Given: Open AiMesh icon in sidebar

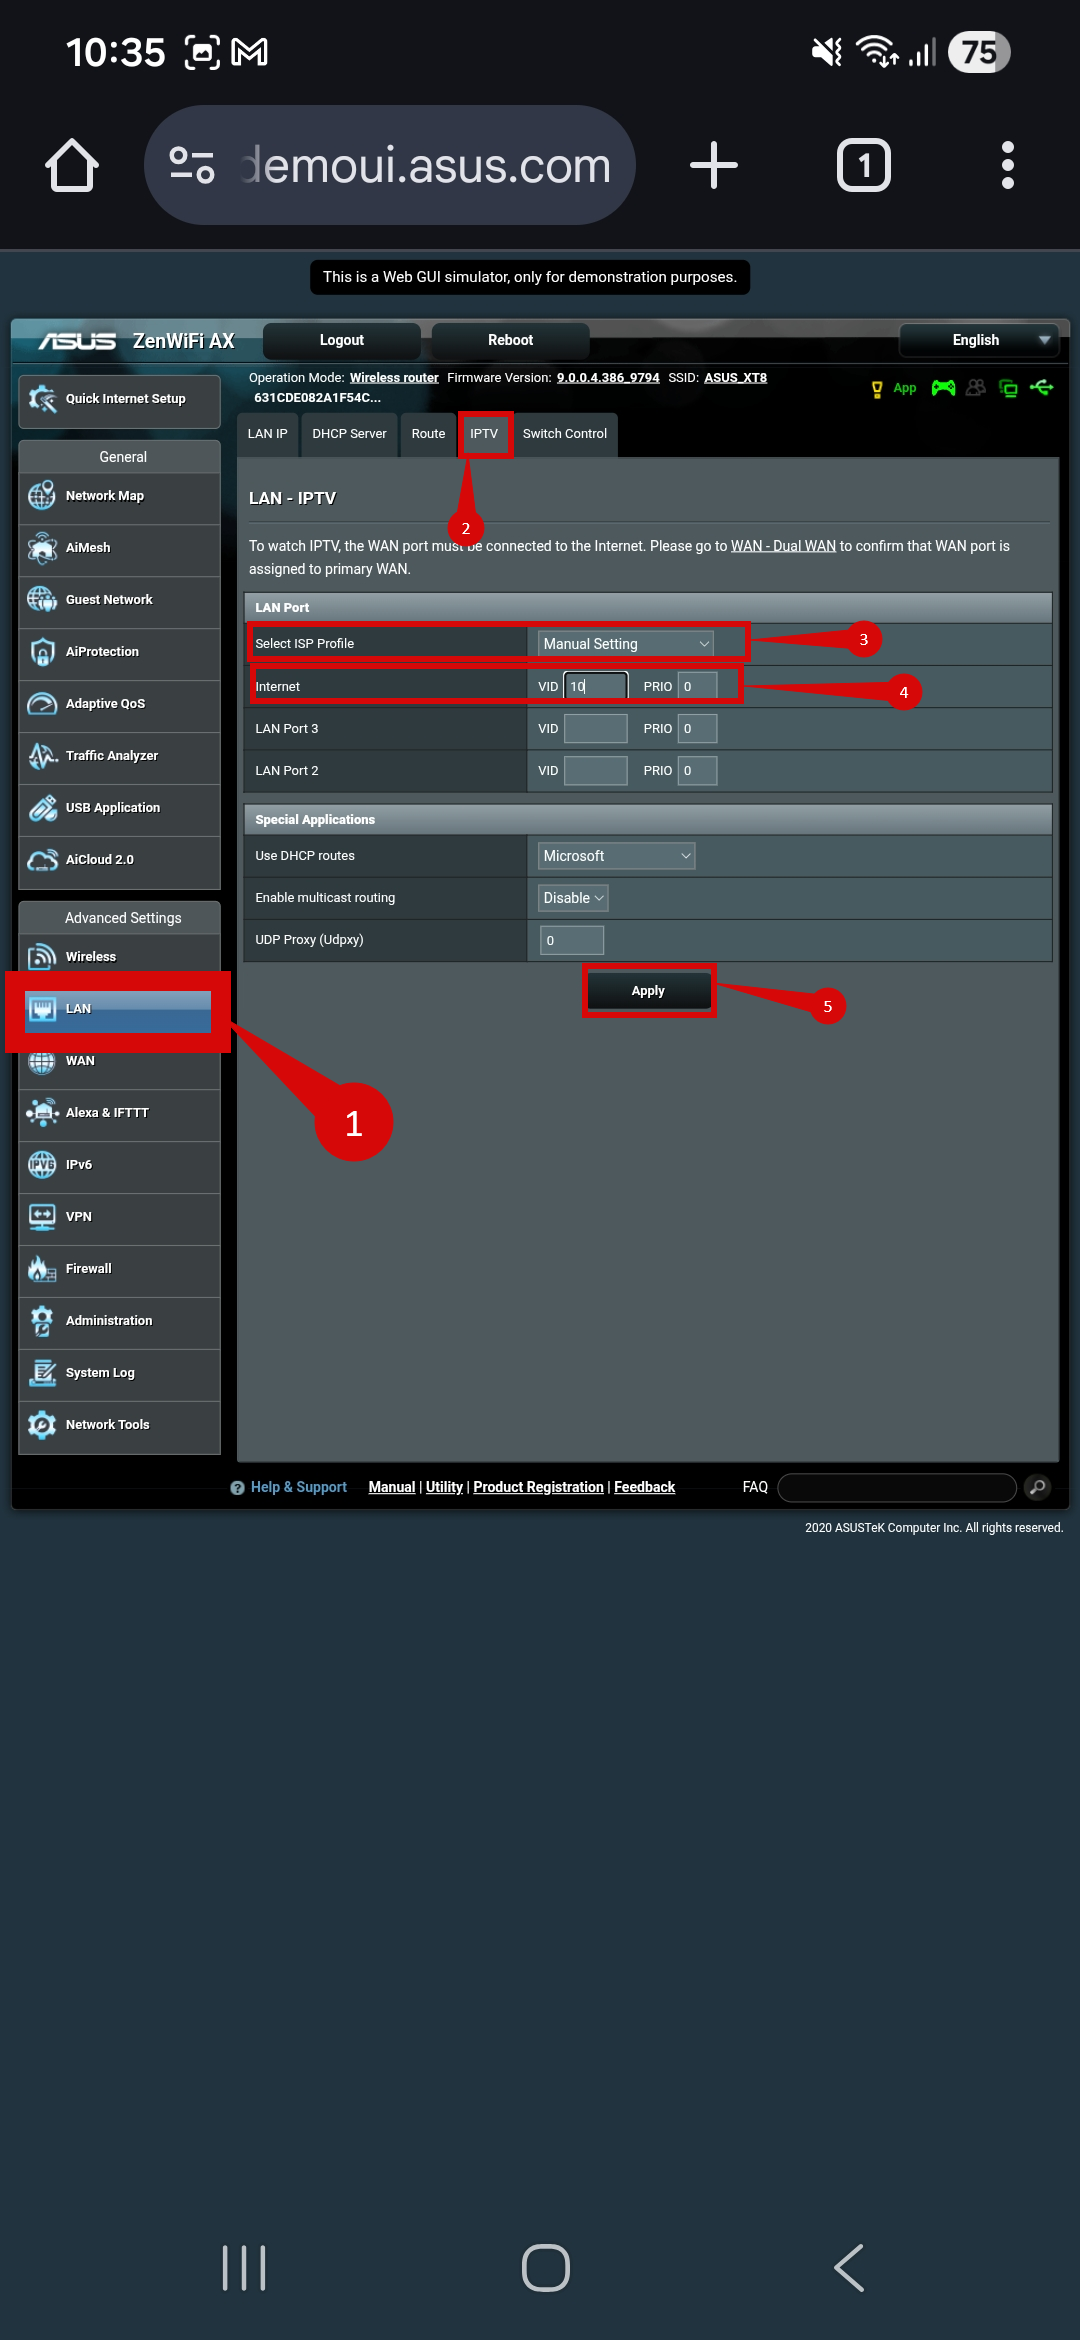Looking at the screenshot, I should point(42,548).
